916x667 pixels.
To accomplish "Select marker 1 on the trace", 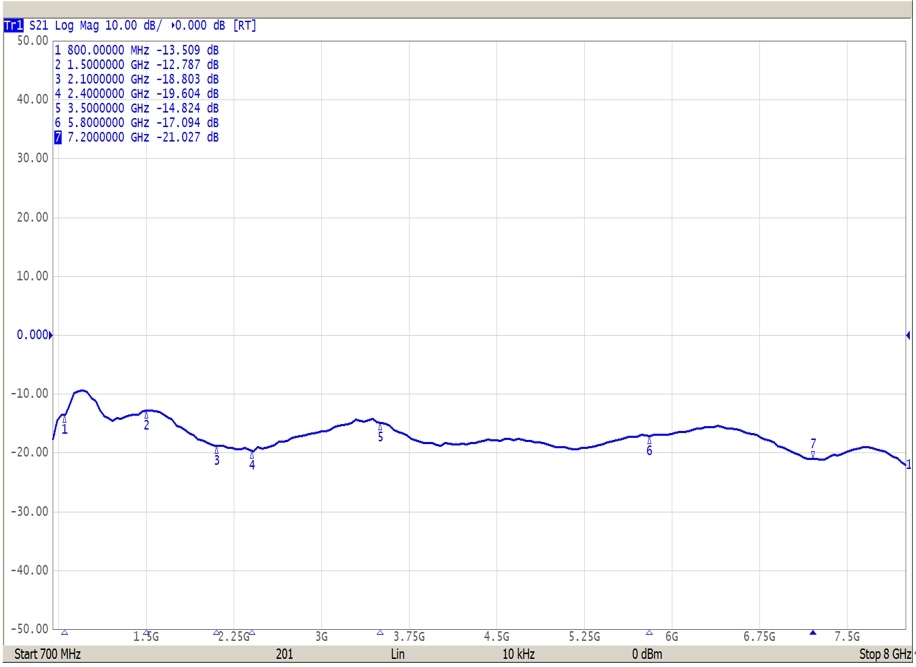I will [64, 424].
